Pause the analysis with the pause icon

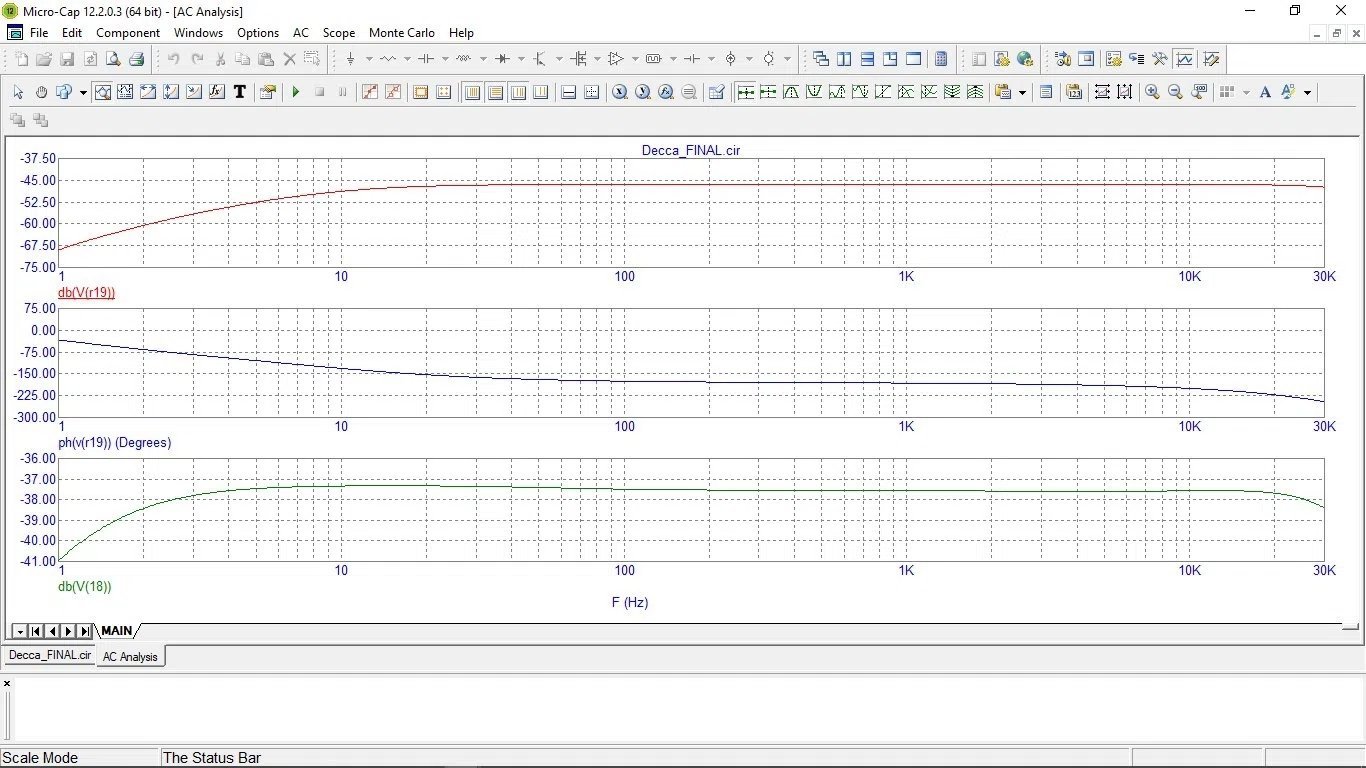[x=343, y=92]
